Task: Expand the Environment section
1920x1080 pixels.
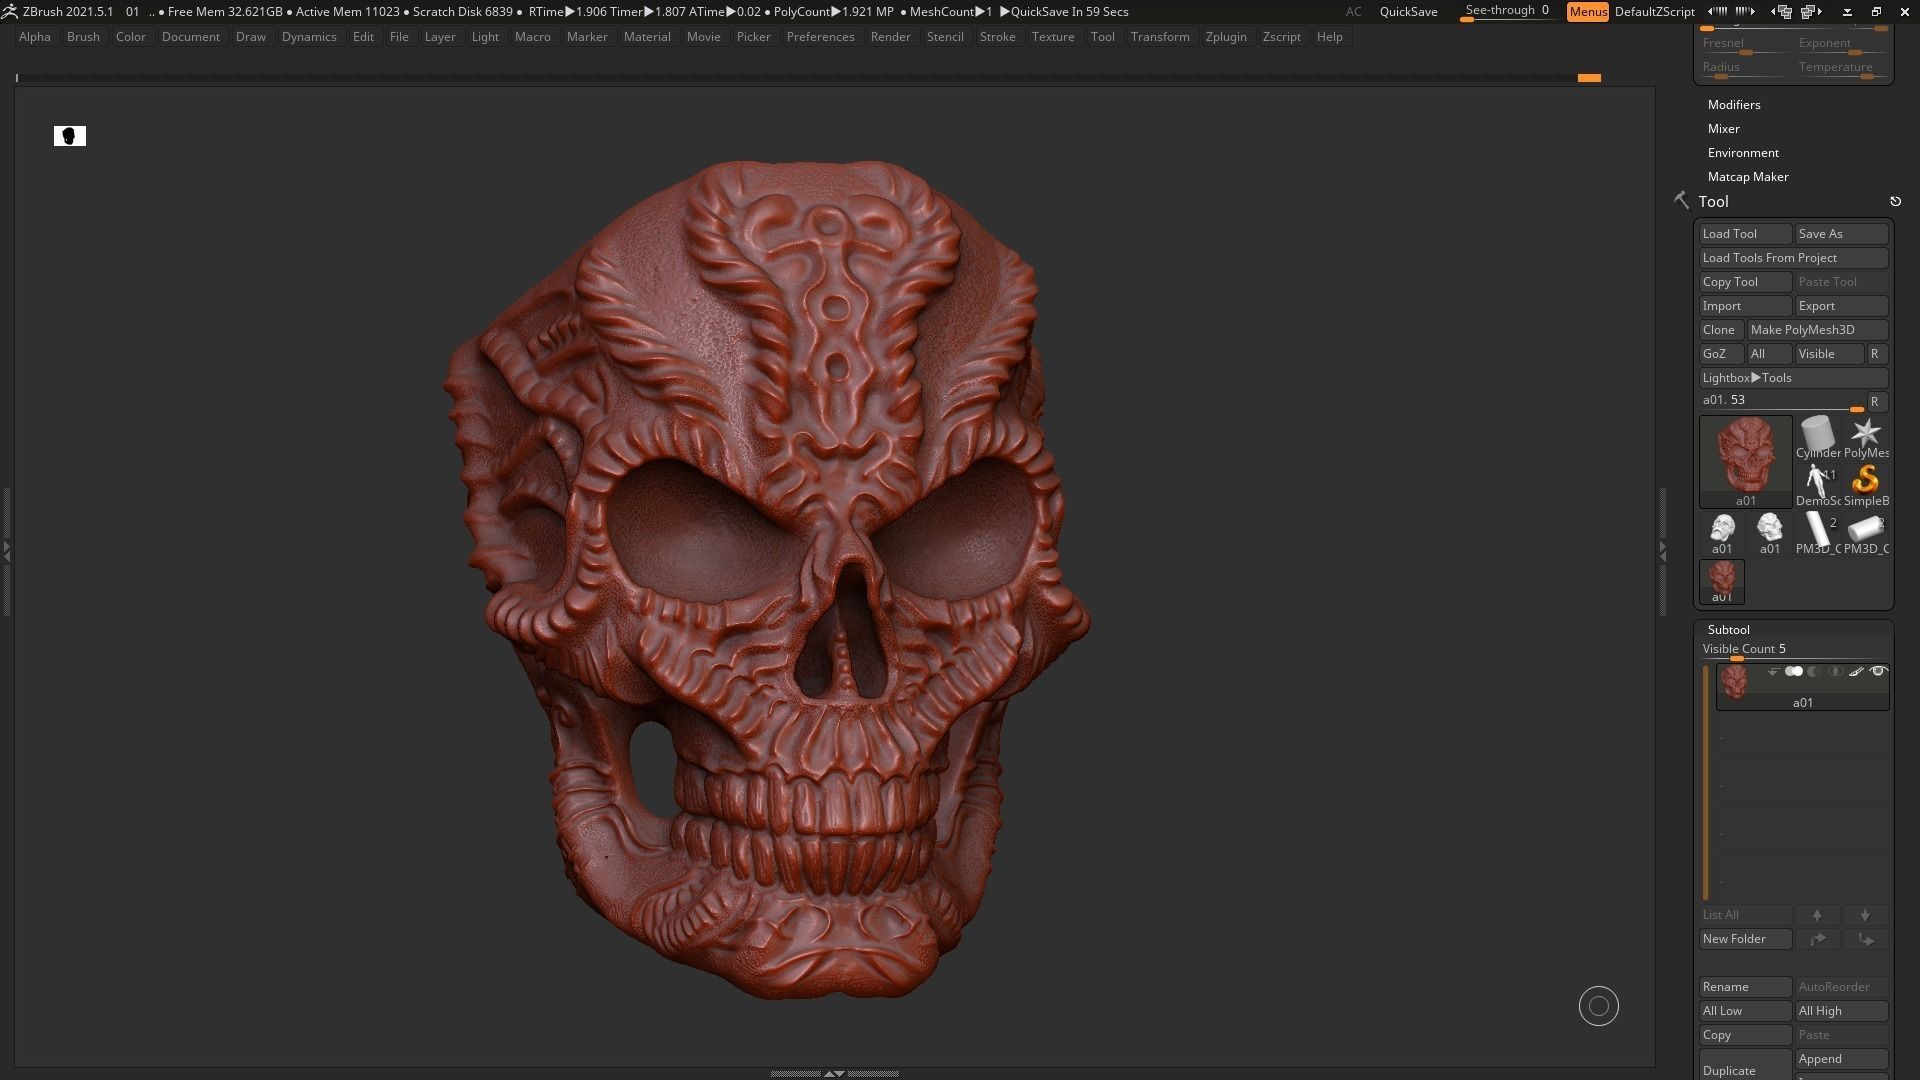Action: (1743, 153)
